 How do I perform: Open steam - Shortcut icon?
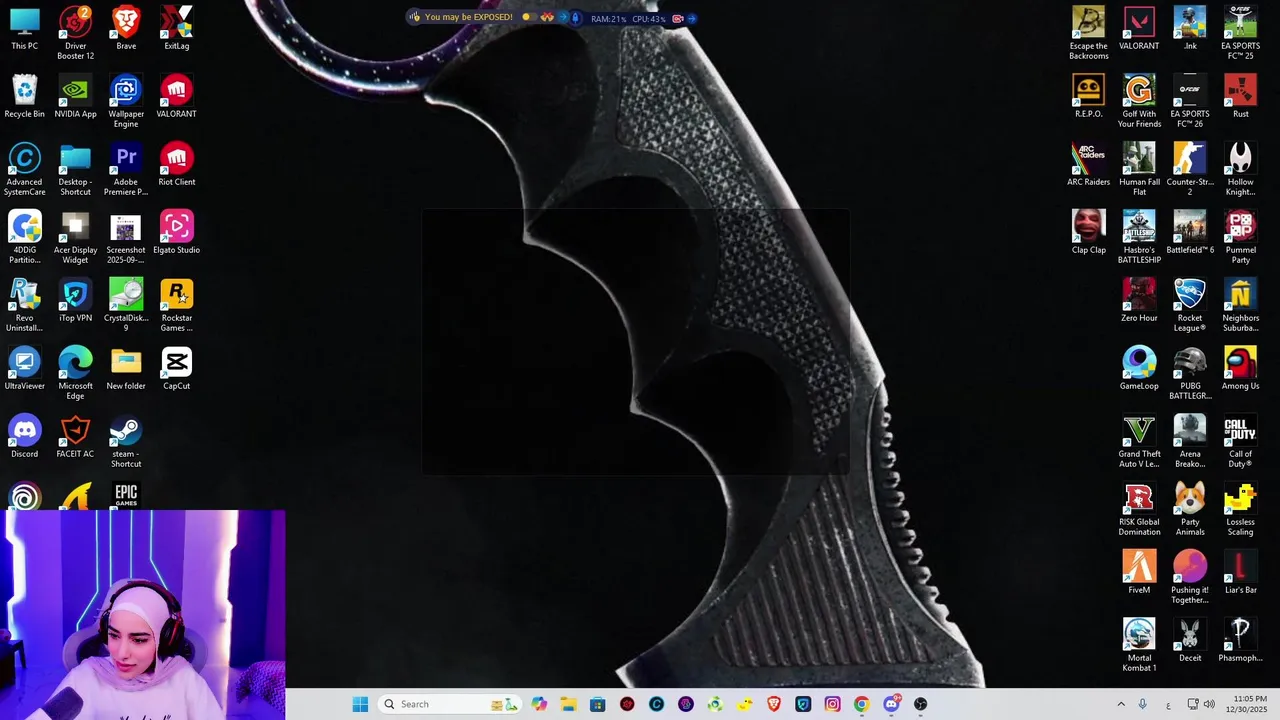pos(126,442)
